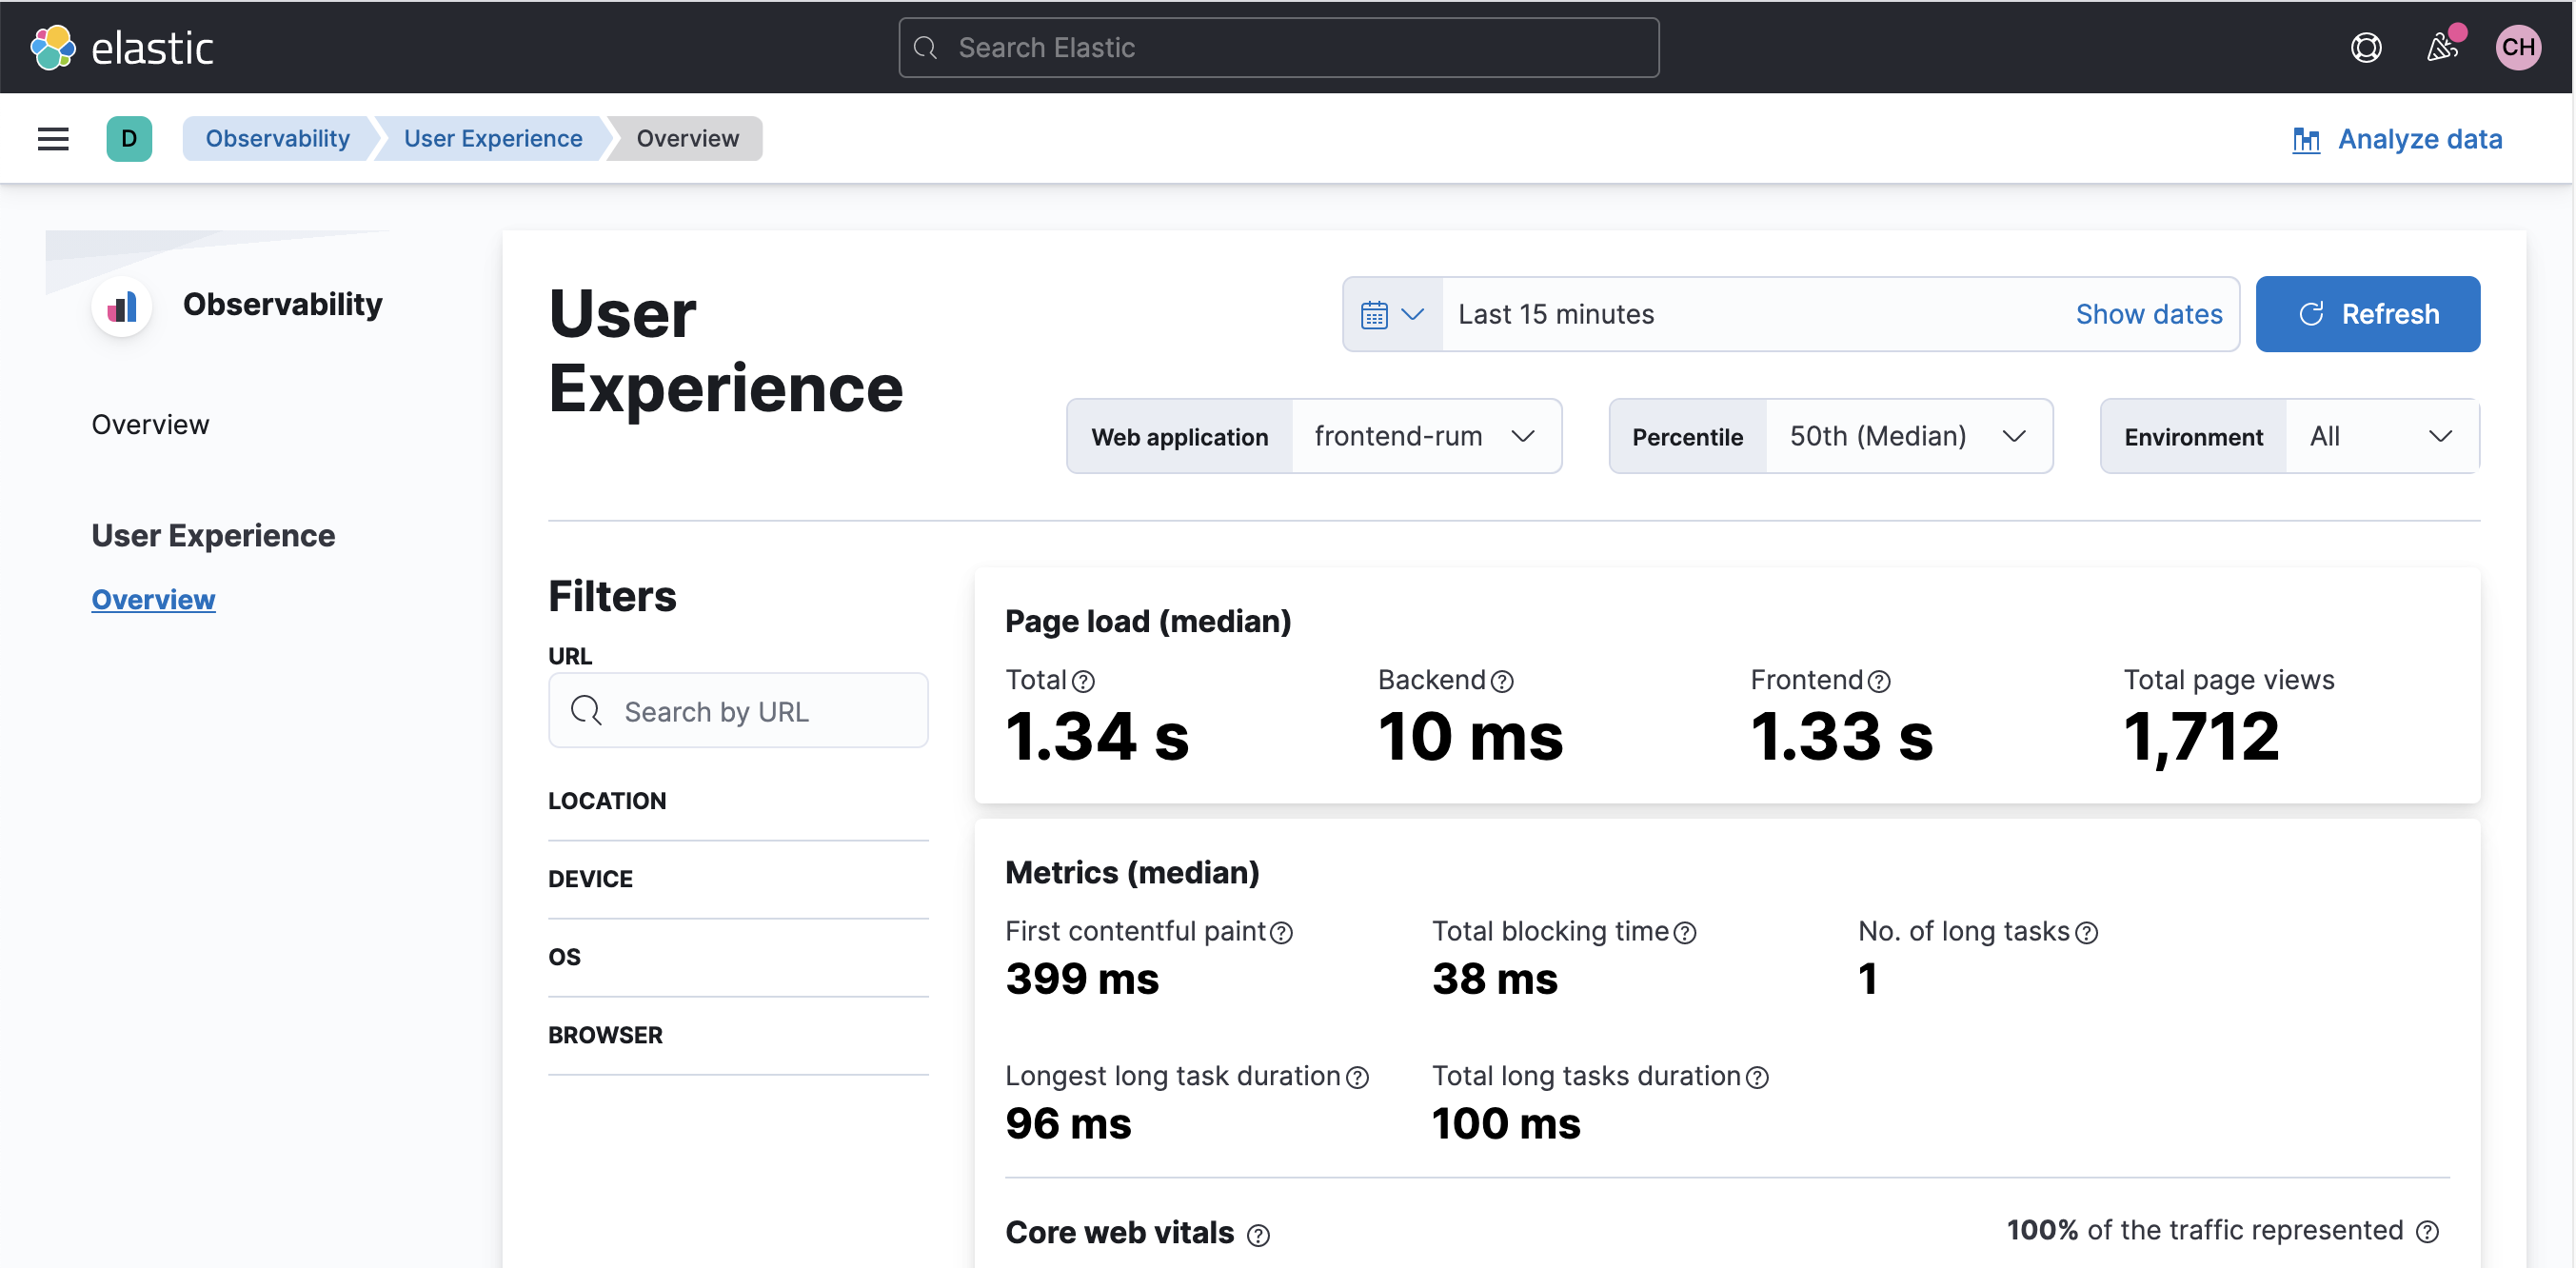Viewport: 2576px width, 1268px height.
Task: Open the hamburger navigation menu
Action: point(53,139)
